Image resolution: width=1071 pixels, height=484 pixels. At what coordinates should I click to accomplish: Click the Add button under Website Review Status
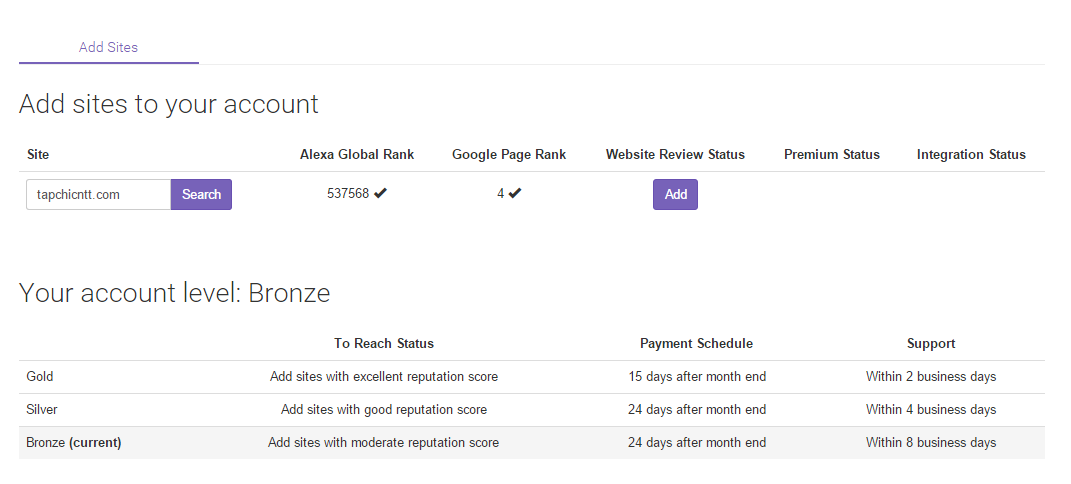coord(675,195)
